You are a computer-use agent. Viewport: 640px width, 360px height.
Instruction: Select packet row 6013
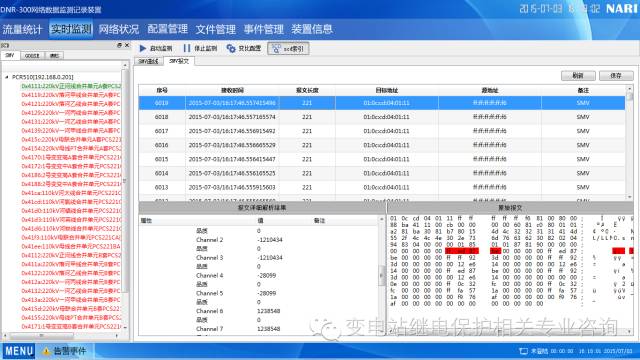[382, 187]
